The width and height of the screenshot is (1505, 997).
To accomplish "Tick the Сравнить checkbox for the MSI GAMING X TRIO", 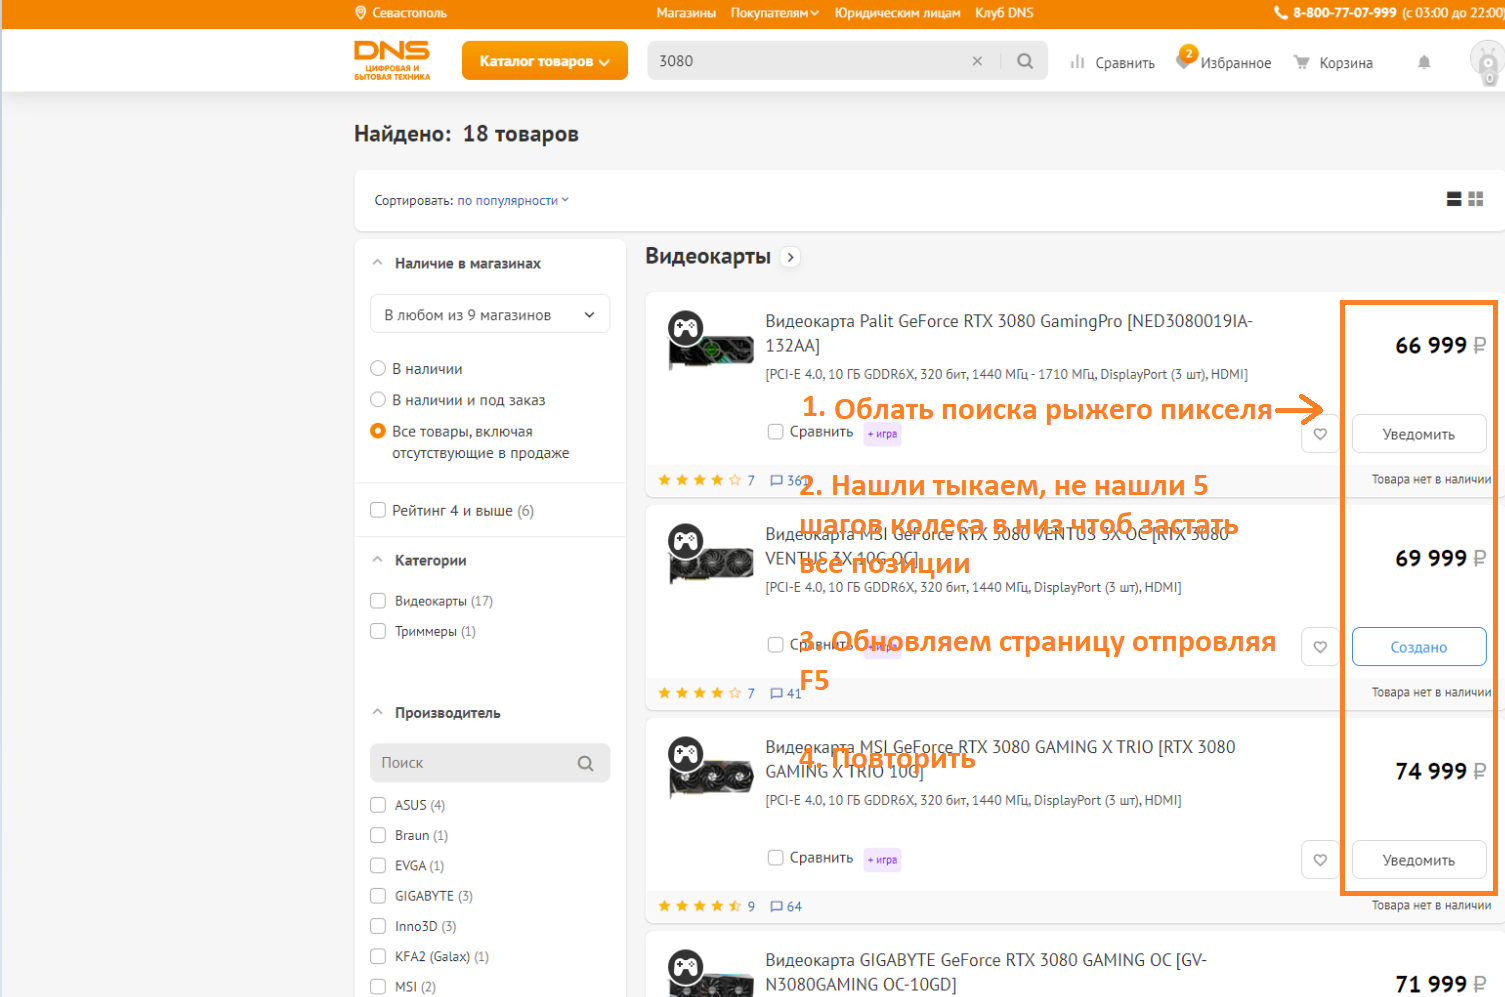I will click(775, 858).
